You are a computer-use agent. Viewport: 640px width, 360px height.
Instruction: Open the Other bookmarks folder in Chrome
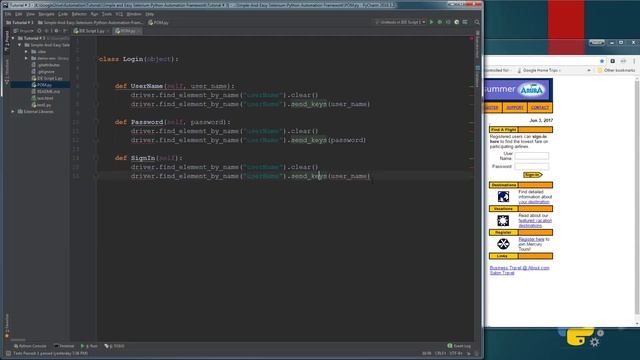616,71
